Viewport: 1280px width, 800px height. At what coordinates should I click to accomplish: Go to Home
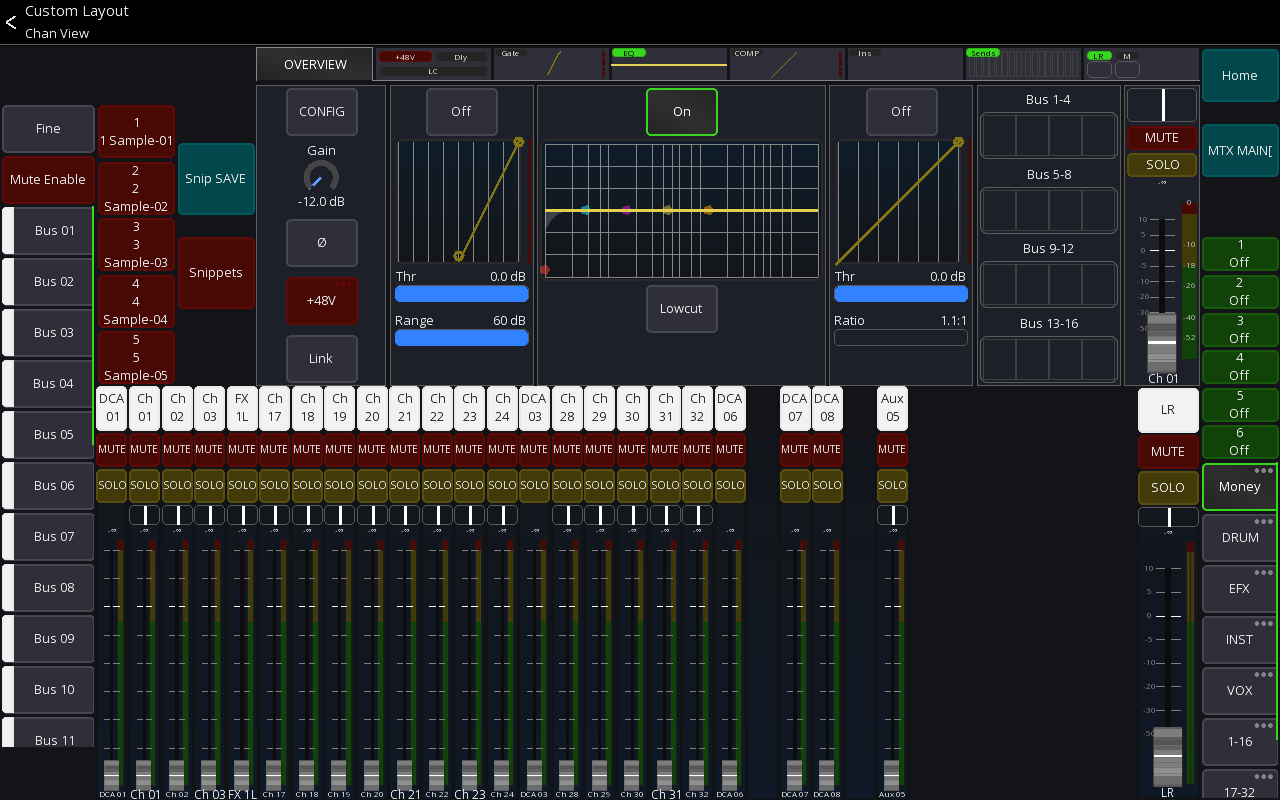(x=1239, y=75)
